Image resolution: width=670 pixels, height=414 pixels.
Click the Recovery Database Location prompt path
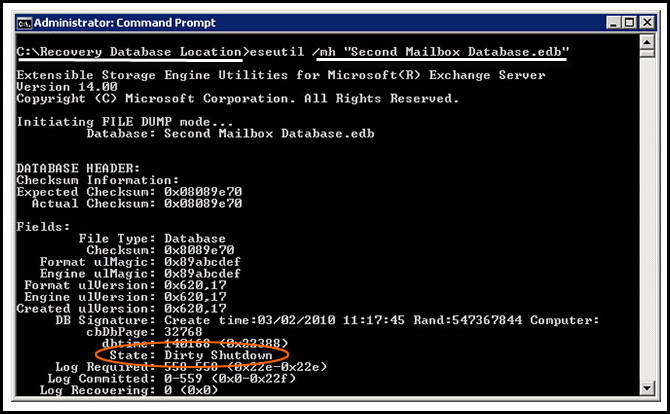pyautogui.click(x=129, y=52)
